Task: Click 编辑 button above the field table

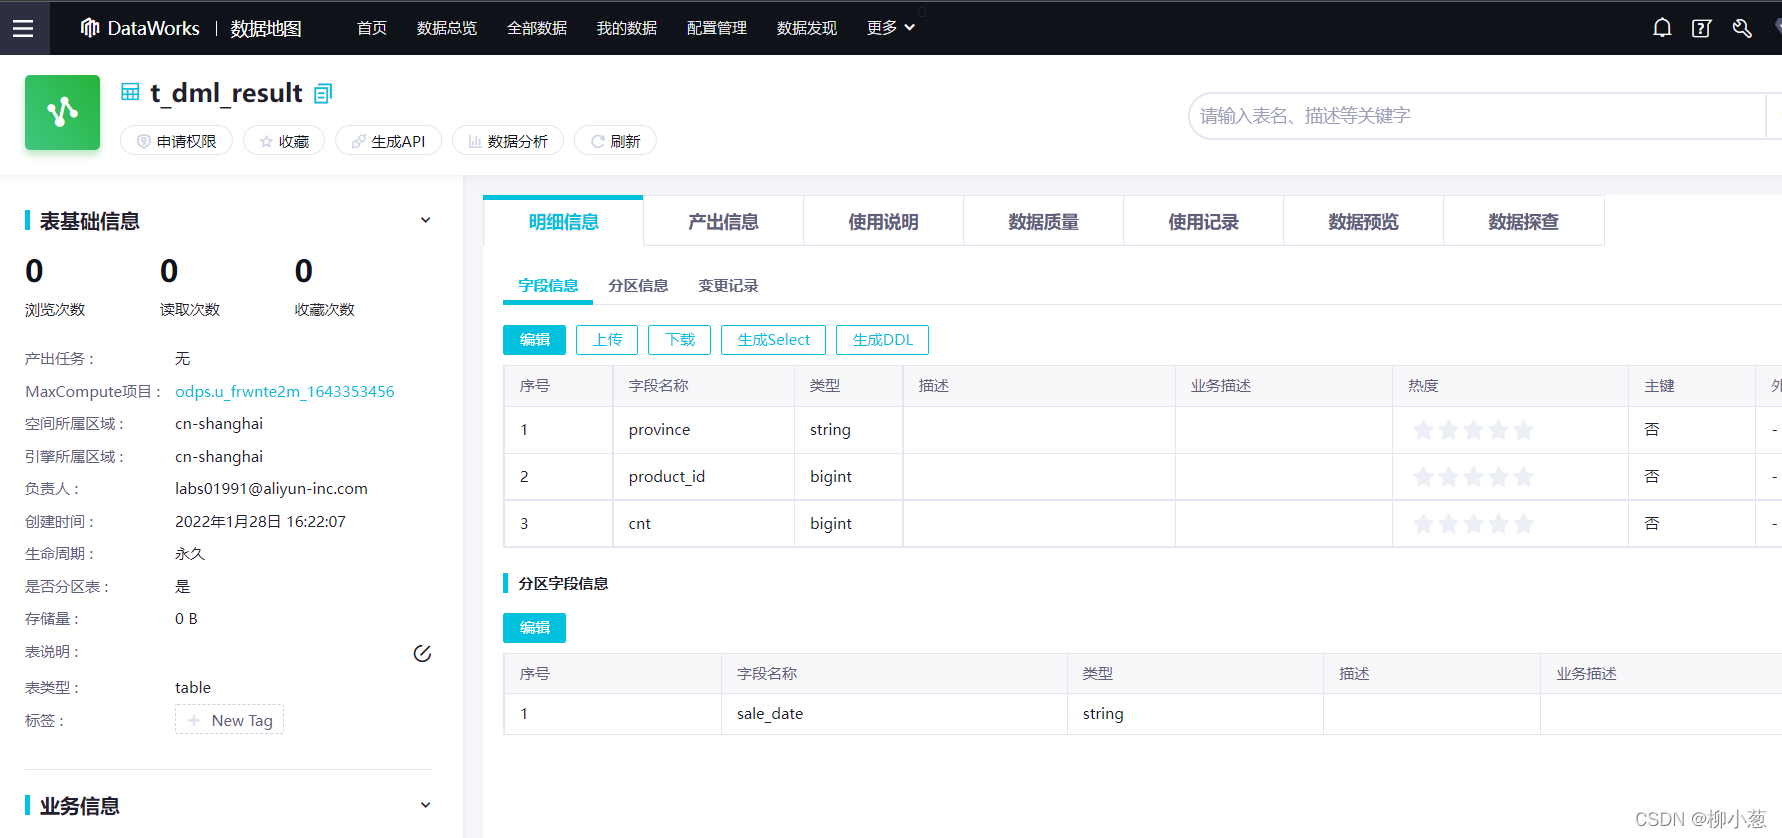Action: 534,340
